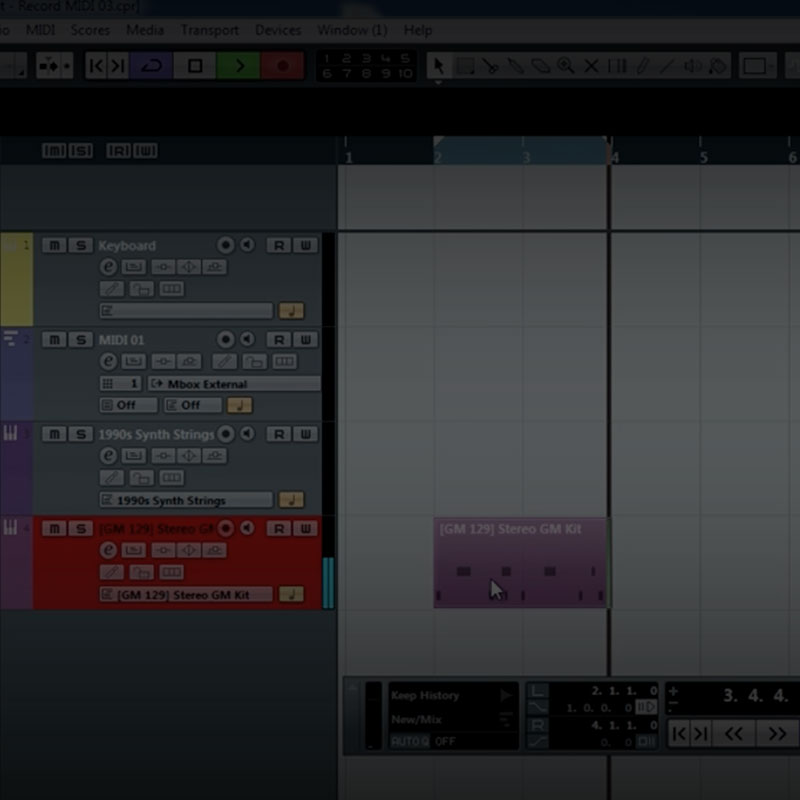800x800 pixels.
Task: Toggle the global Write automation button
Action: 145,151
